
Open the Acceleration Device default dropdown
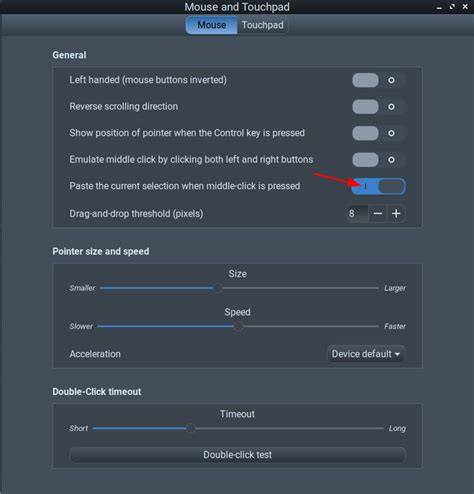pyautogui.click(x=366, y=354)
